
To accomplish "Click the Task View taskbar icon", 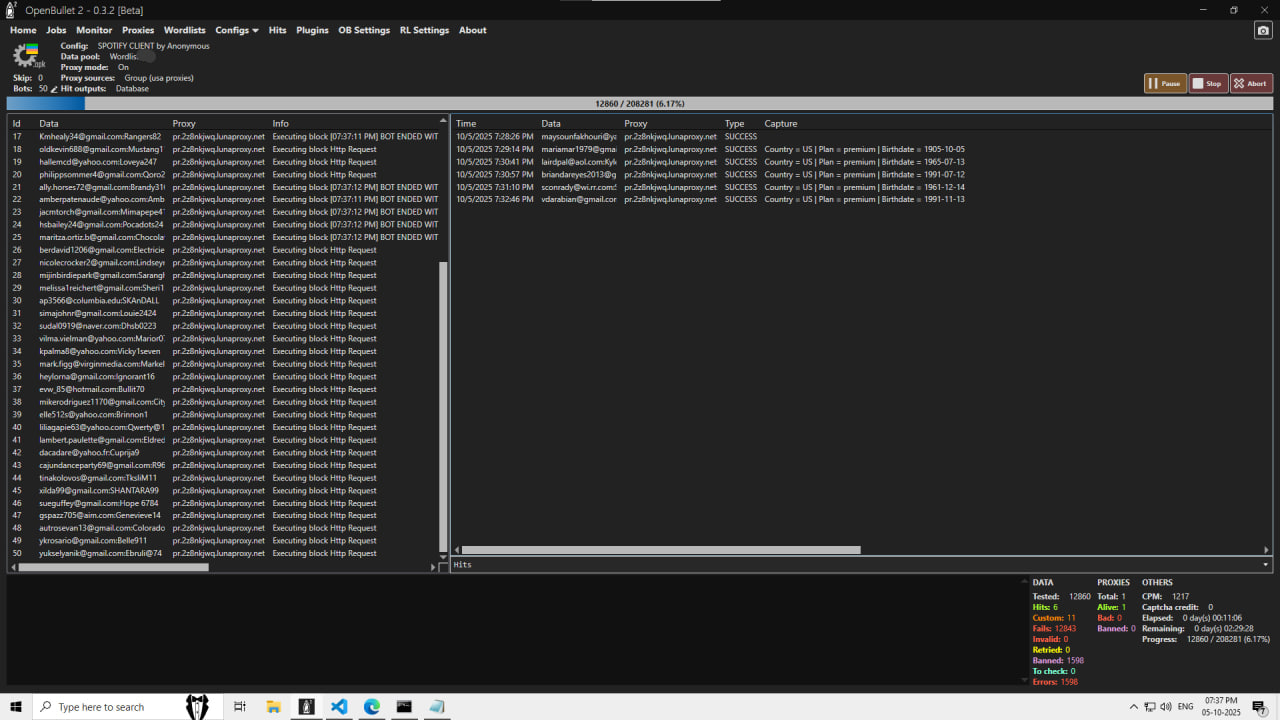I will [240, 707].
